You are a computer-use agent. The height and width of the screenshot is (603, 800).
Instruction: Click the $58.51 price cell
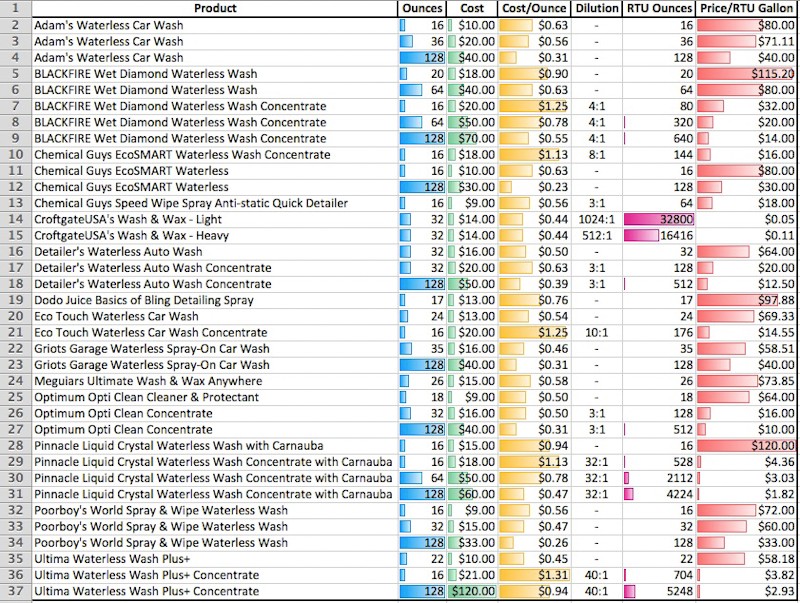pos(746,349)
